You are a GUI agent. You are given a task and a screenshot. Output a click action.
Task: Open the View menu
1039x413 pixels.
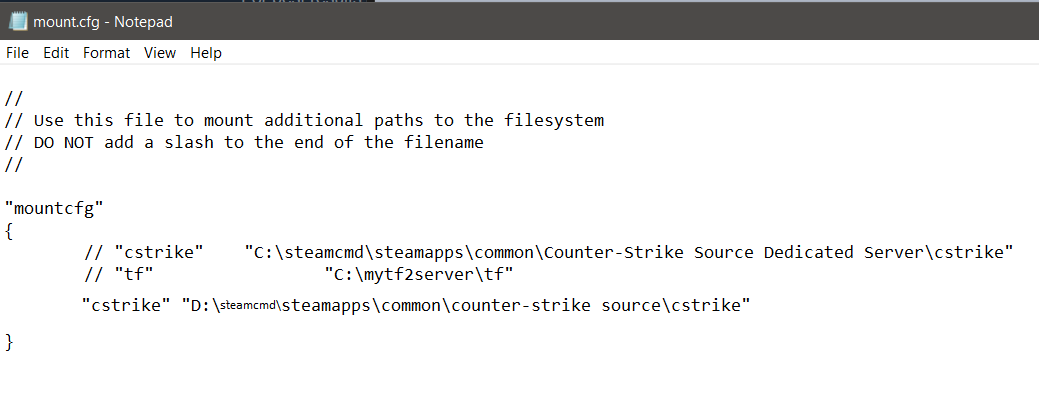pos(159,53)
